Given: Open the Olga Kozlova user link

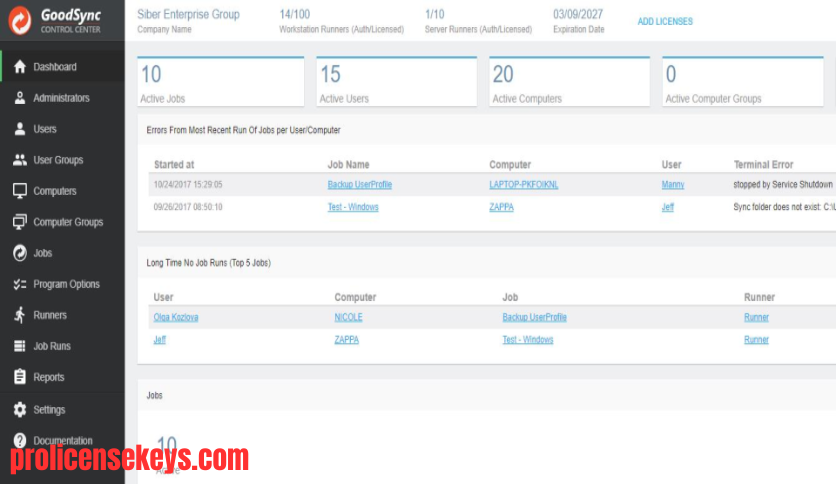Looking at the screenshot, I should pyautogui.click(x=176, y=317).
